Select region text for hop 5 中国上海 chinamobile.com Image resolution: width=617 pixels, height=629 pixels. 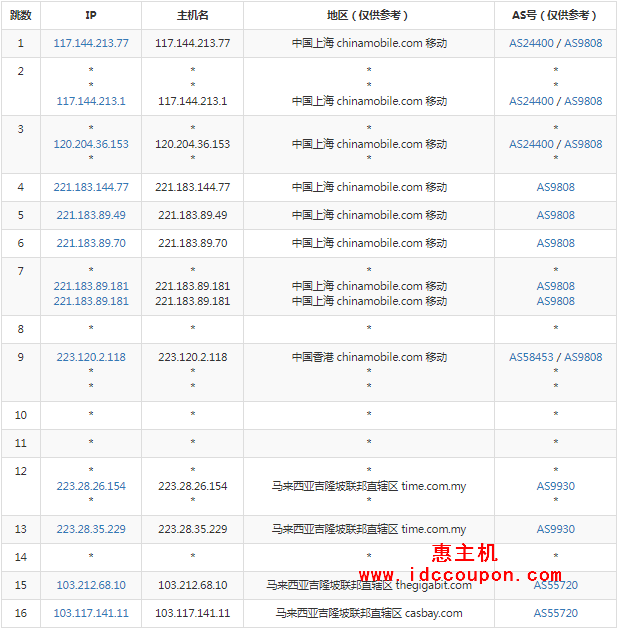click(369, 215)
